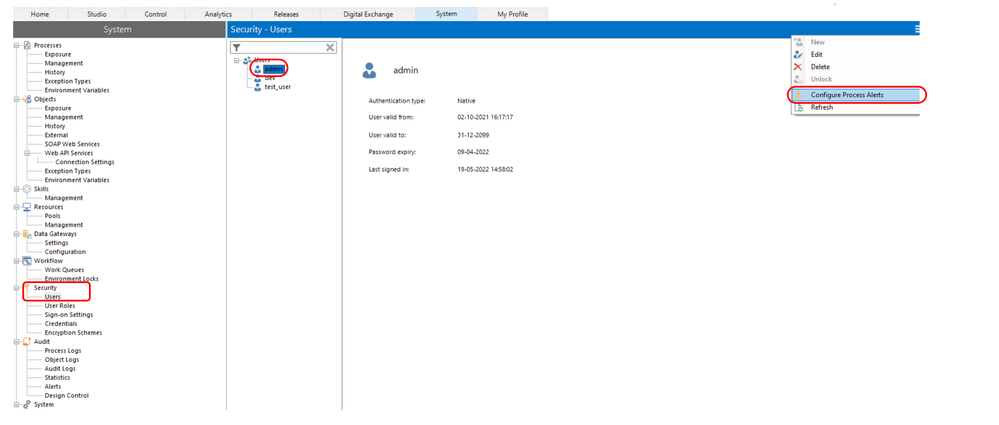The width and height of the screenshot is (999, 425).
Task: Switch to the Studio tab
Action: (96, 14)
